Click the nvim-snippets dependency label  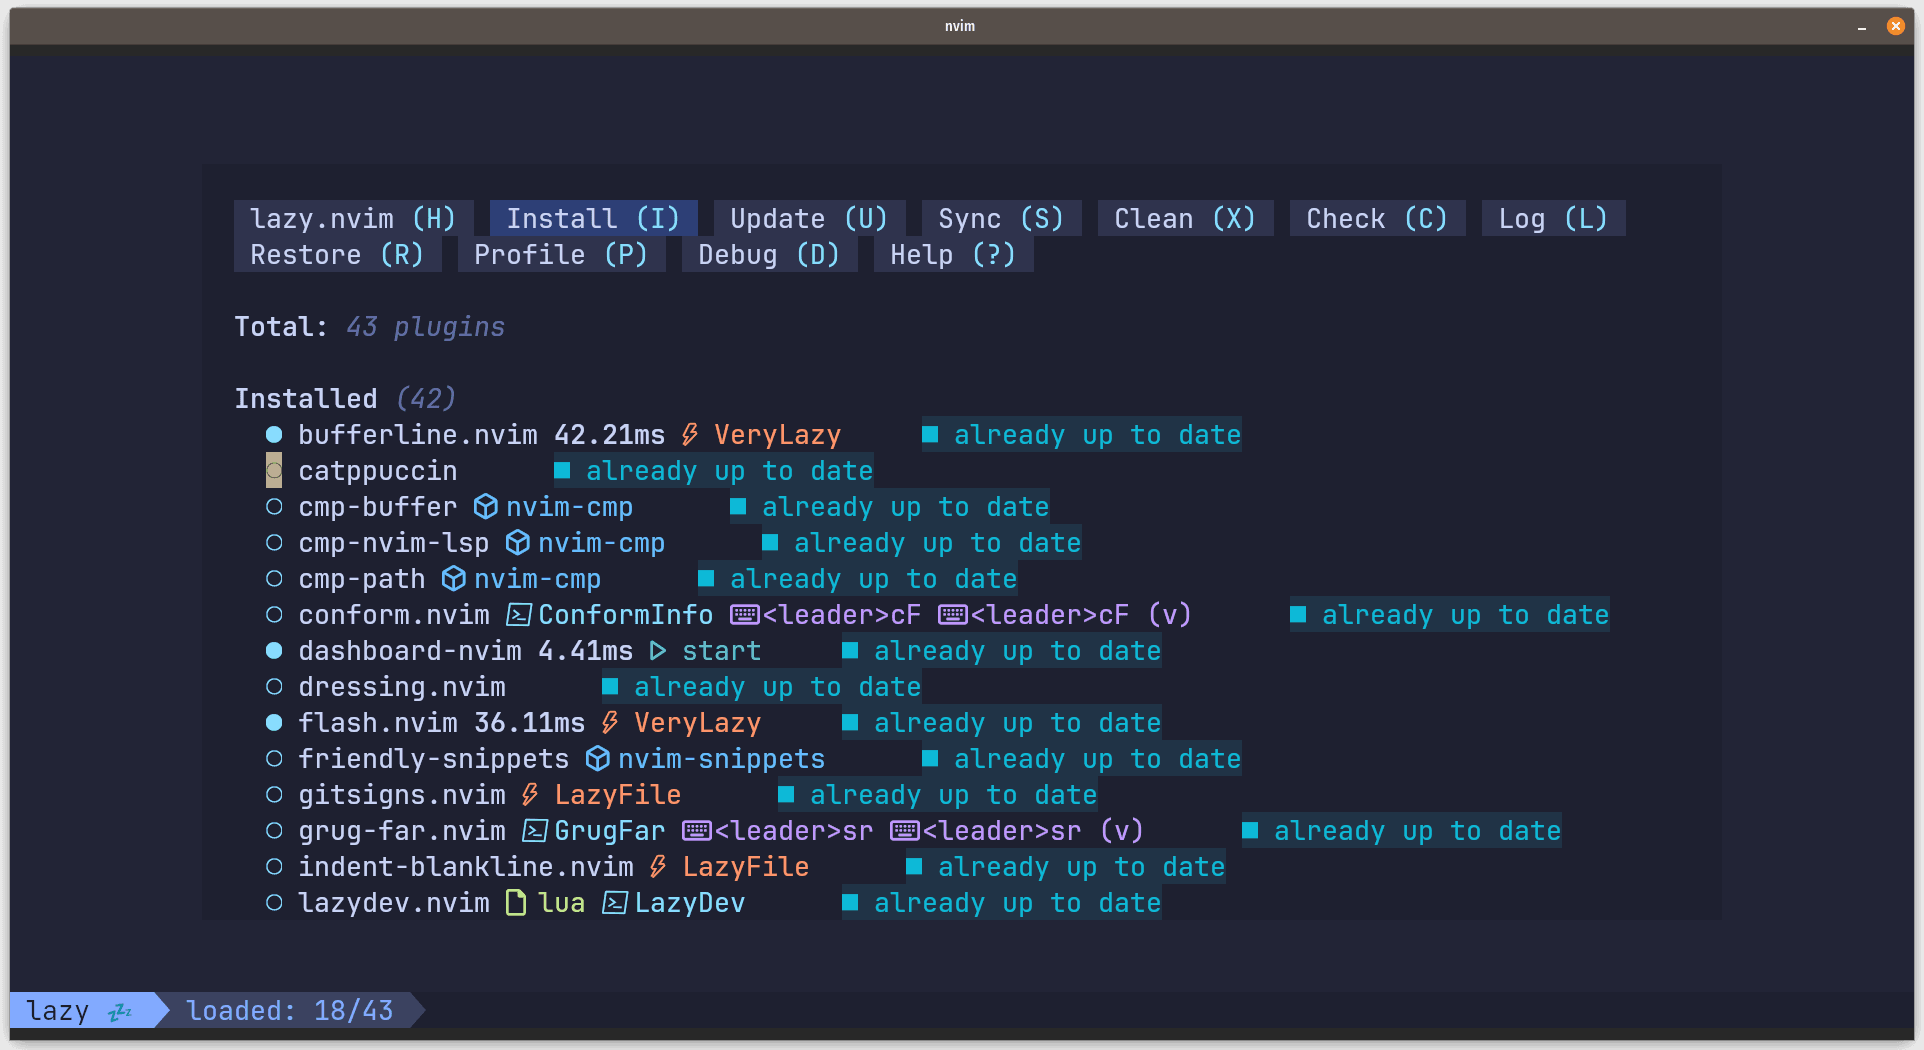pos(721,758)
